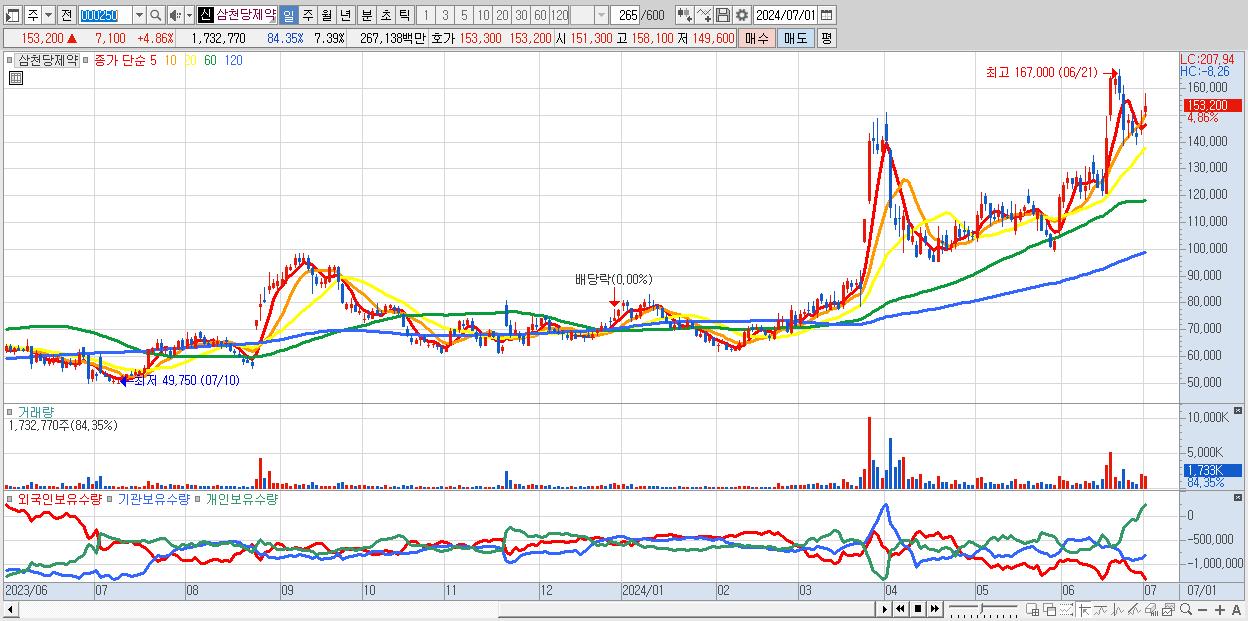The width and height of the screenshot is (1248, 621).
Task: Open the 주 stock-type dropdown arrow
Action: (48, 15)
